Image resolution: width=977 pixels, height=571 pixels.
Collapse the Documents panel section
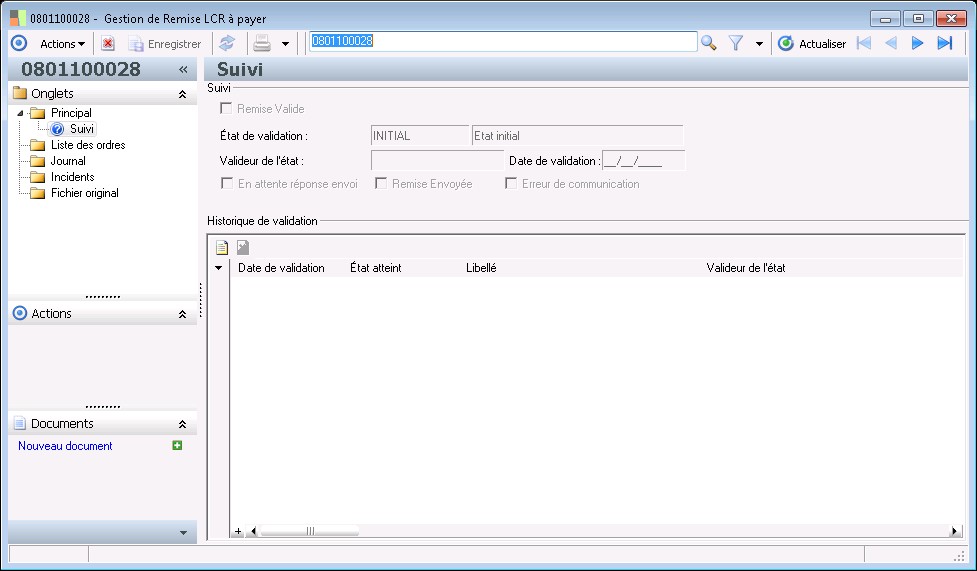pos(183,424)
